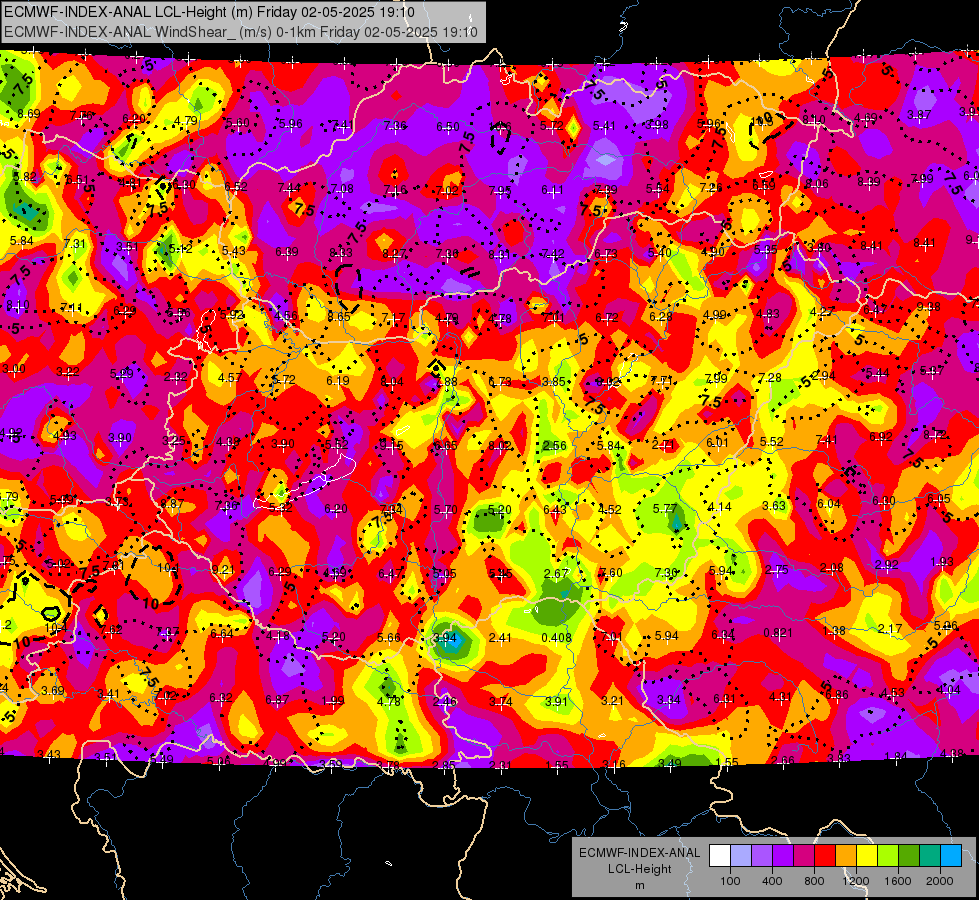Click the sky blue legend swatch
Screen dimensions: 979x900
[951, 856]
